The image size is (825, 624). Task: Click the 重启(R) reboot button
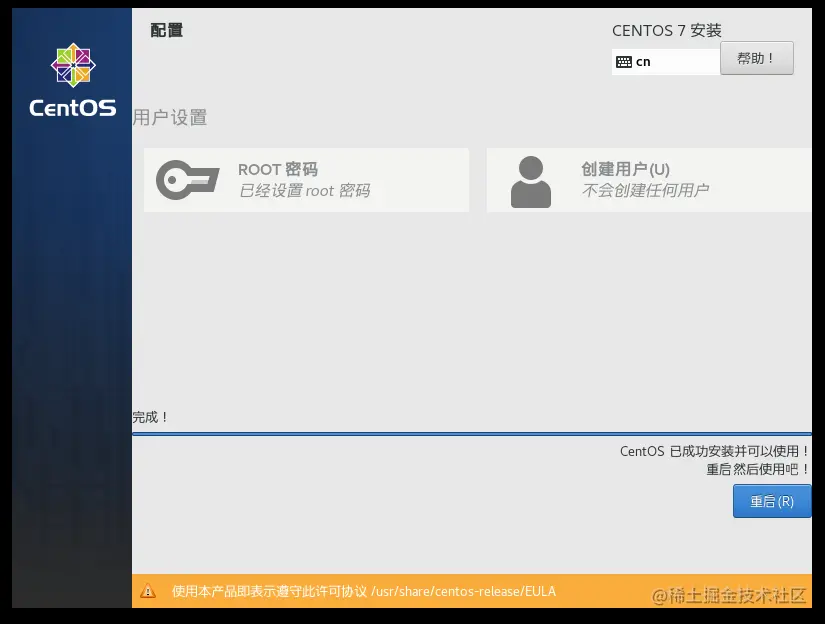[771, 501]
